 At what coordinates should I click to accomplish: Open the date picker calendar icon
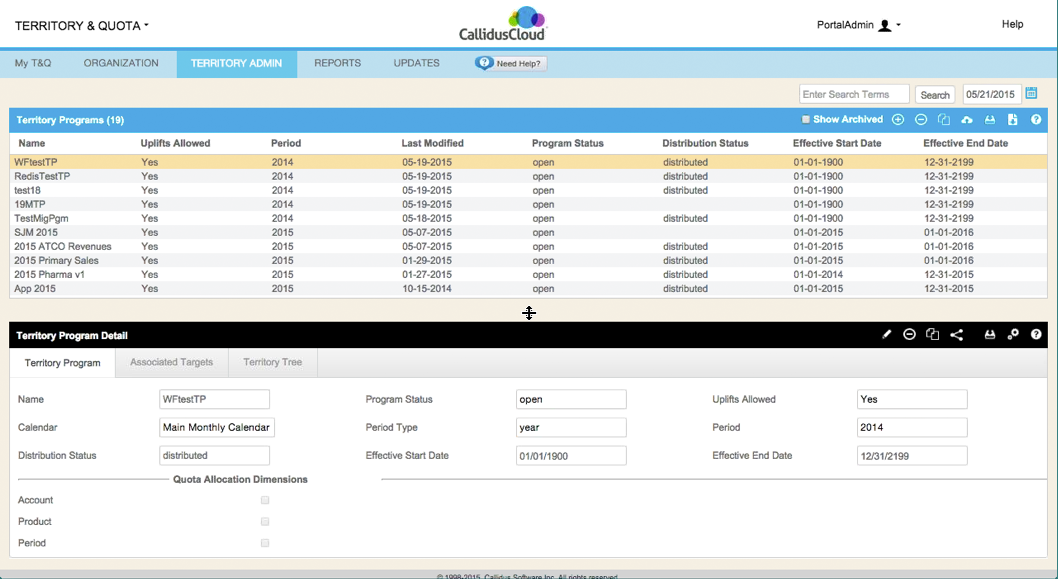coord(1032,93)
